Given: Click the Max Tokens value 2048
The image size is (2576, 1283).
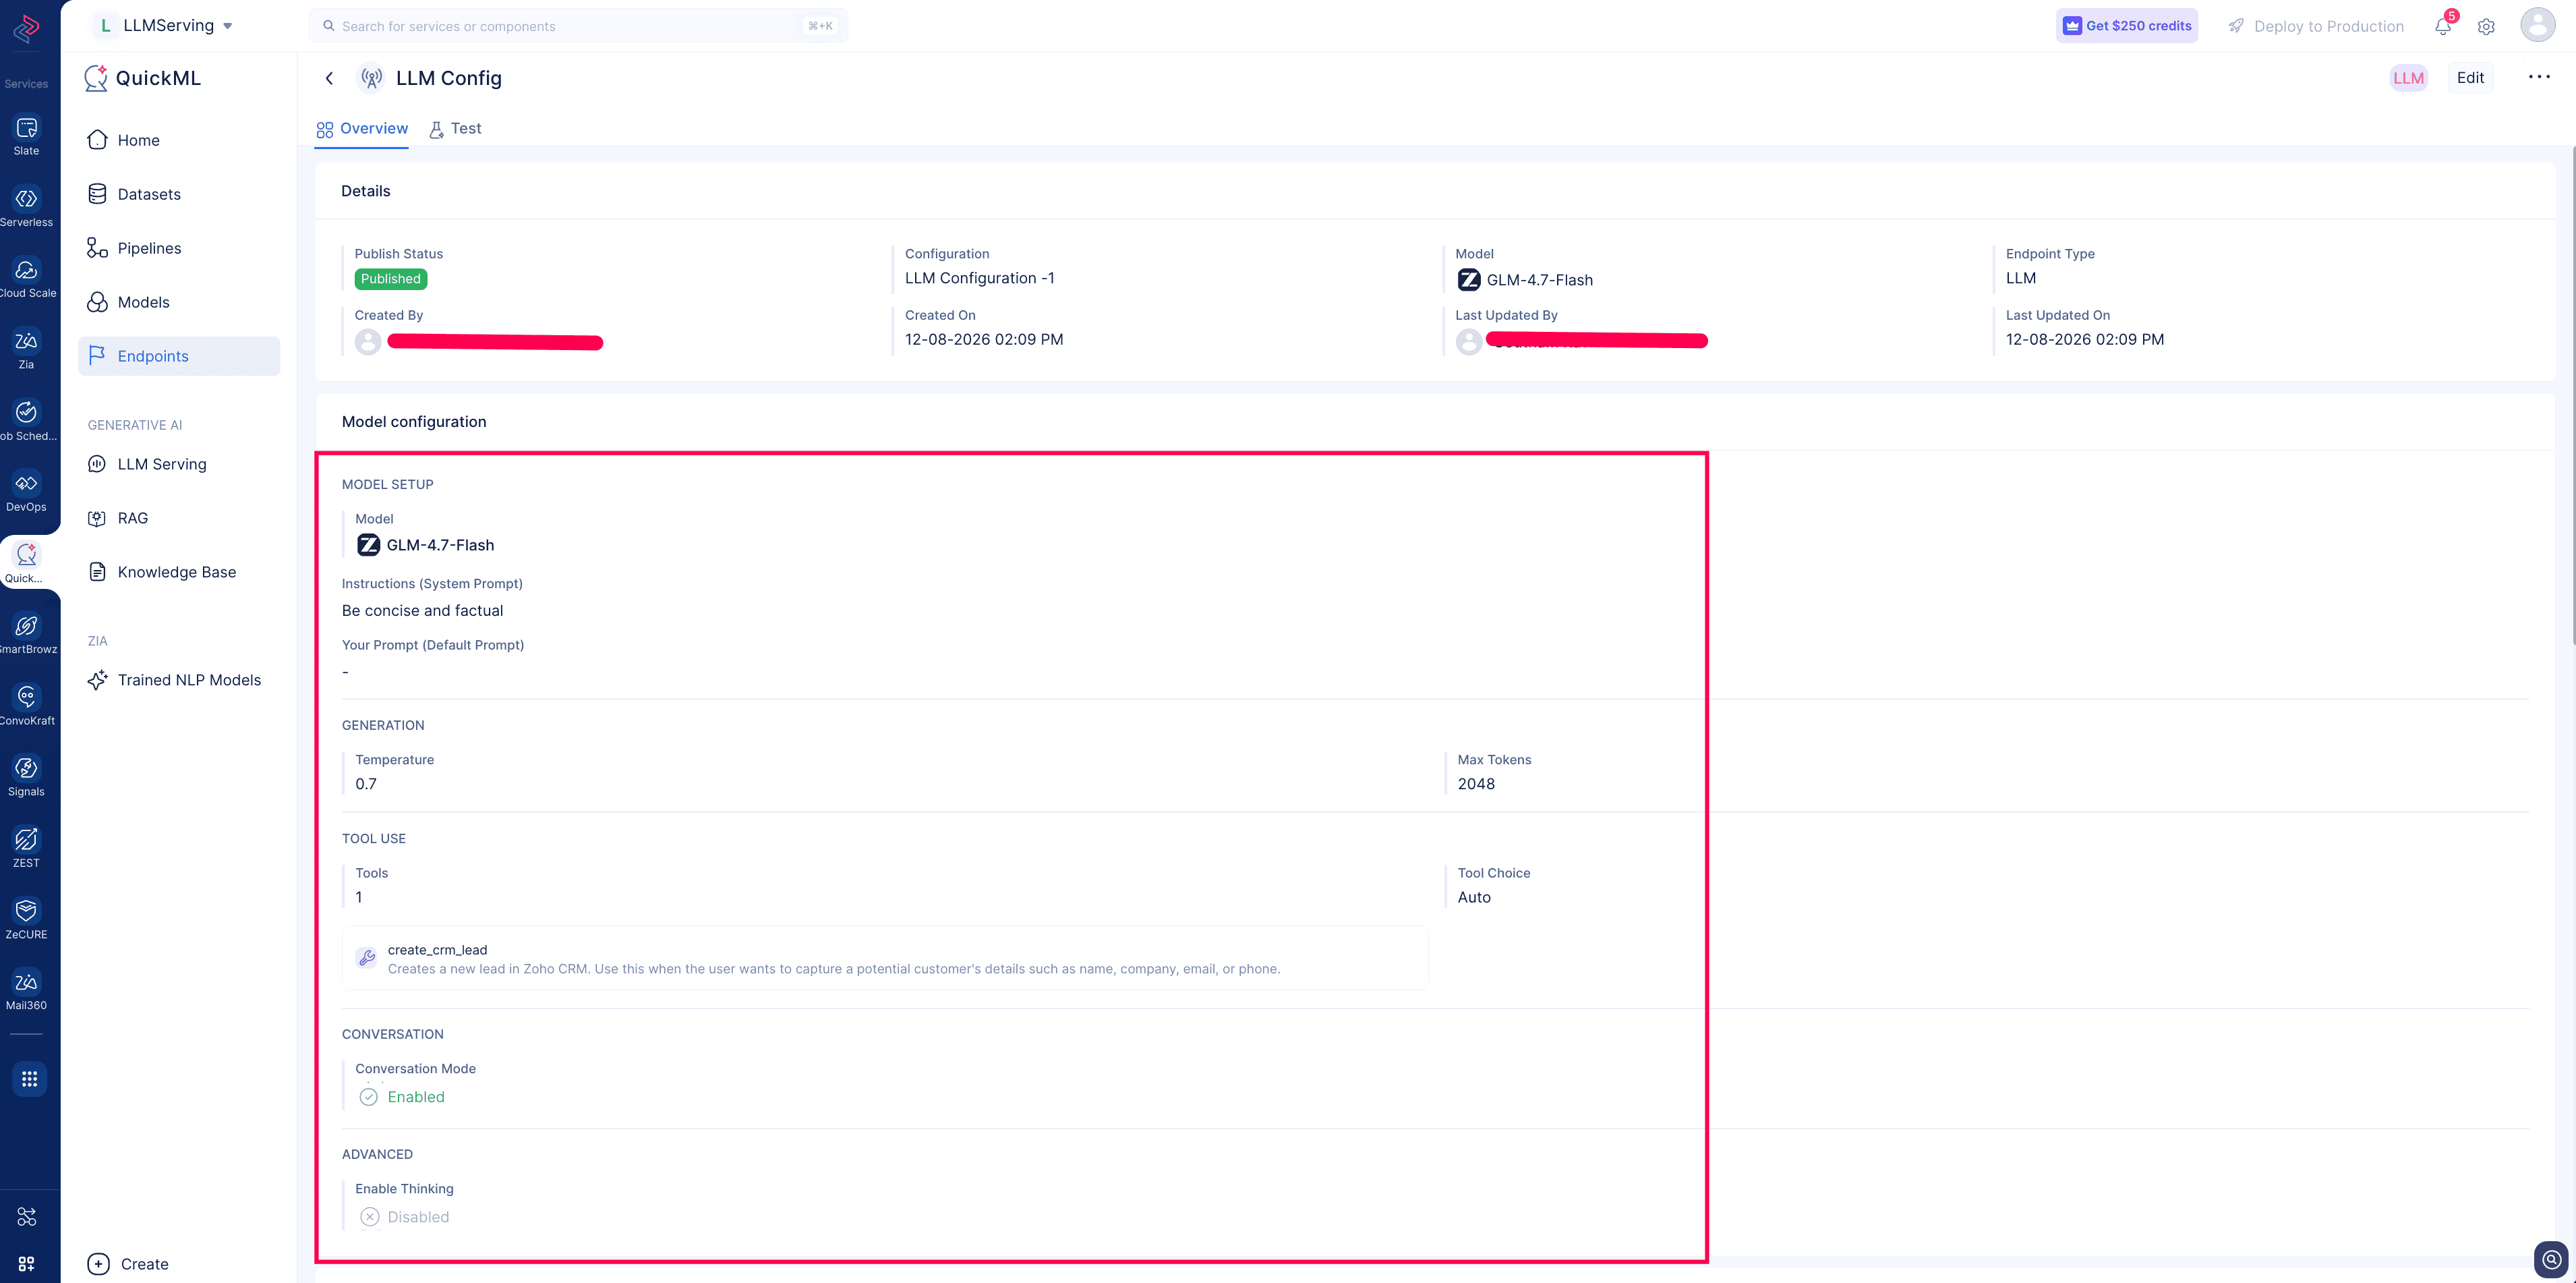Looking at the screenshot, I should pyautogui.click(x=1476, y=784).
